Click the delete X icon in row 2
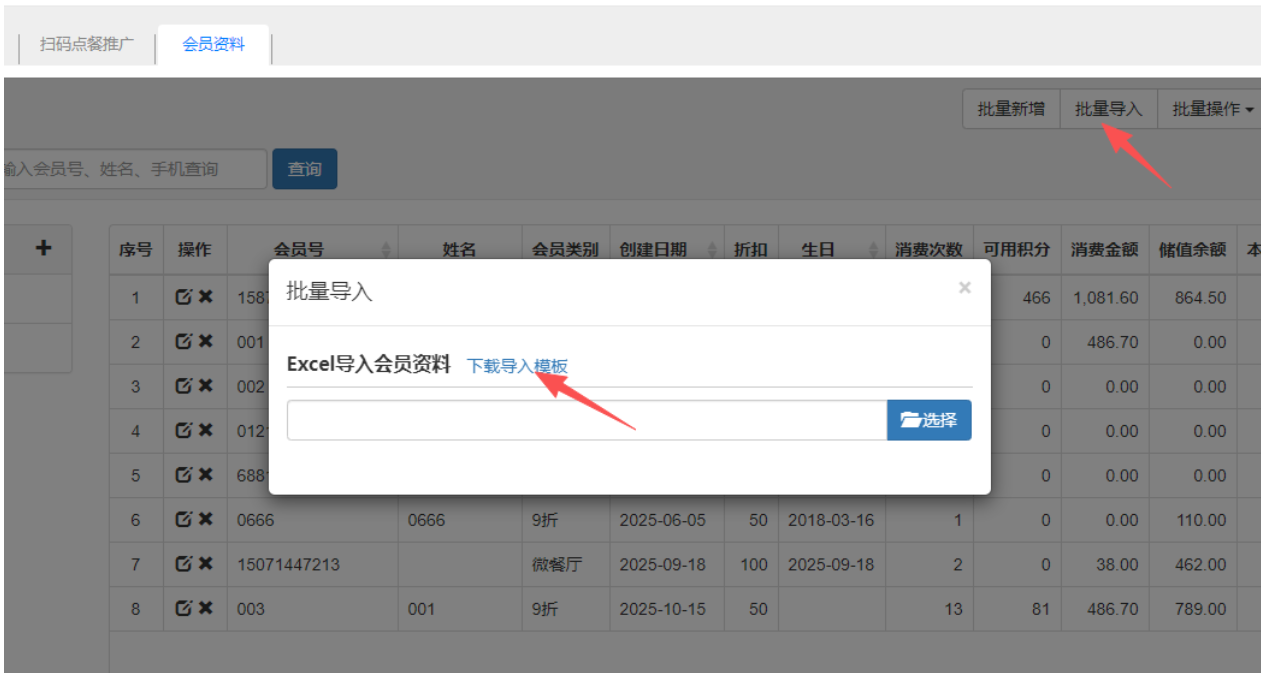Viewport: 1261px width, 673px height. pos(205,342)
